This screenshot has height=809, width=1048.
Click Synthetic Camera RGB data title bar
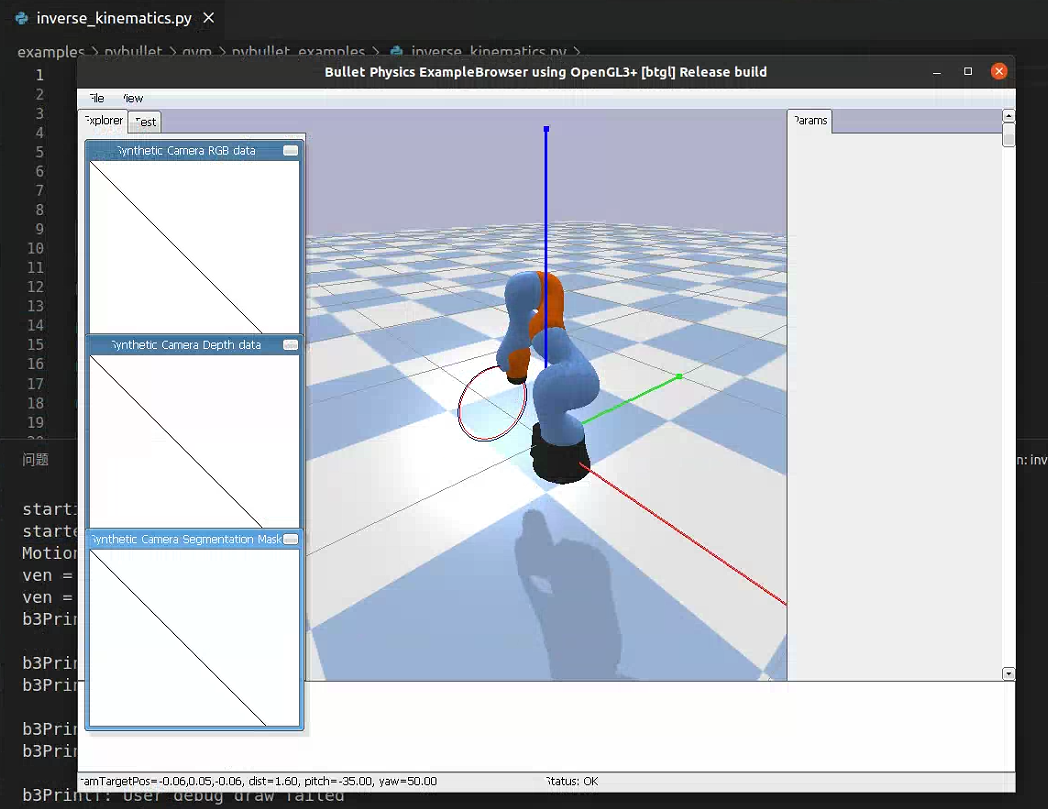click(186, 150)
